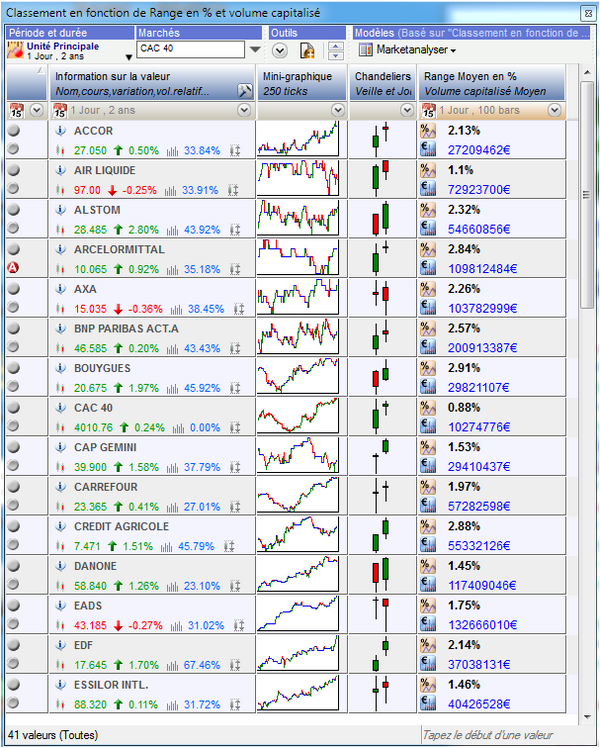This screenshot has width=600, height=748.
Task: Open the EADS mini chart thumbnail
Action: click(x=298, y=614)
